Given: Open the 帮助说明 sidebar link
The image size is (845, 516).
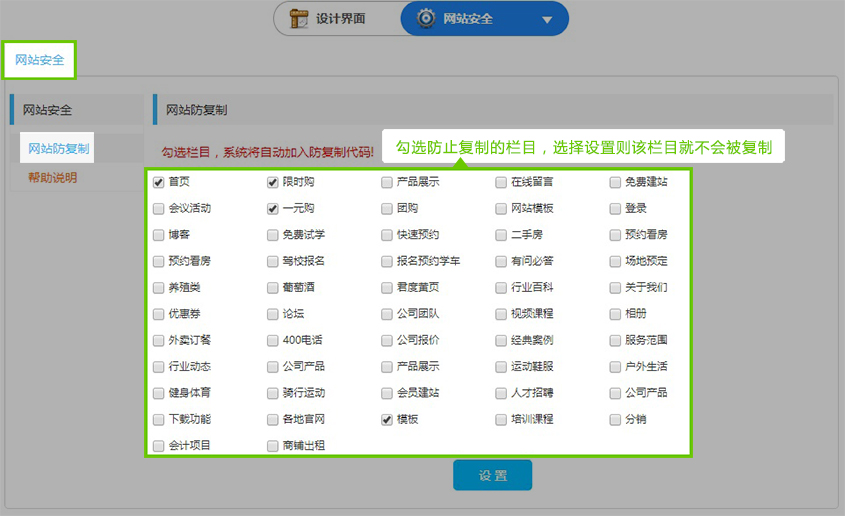Looking at the screenshot, I should click(52, 177).
